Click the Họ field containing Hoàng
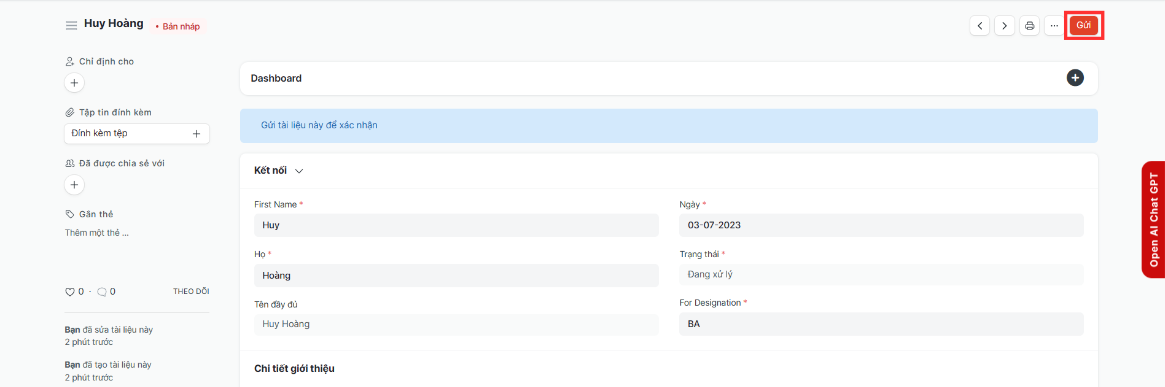1165x387 pixels. [456, 275]
